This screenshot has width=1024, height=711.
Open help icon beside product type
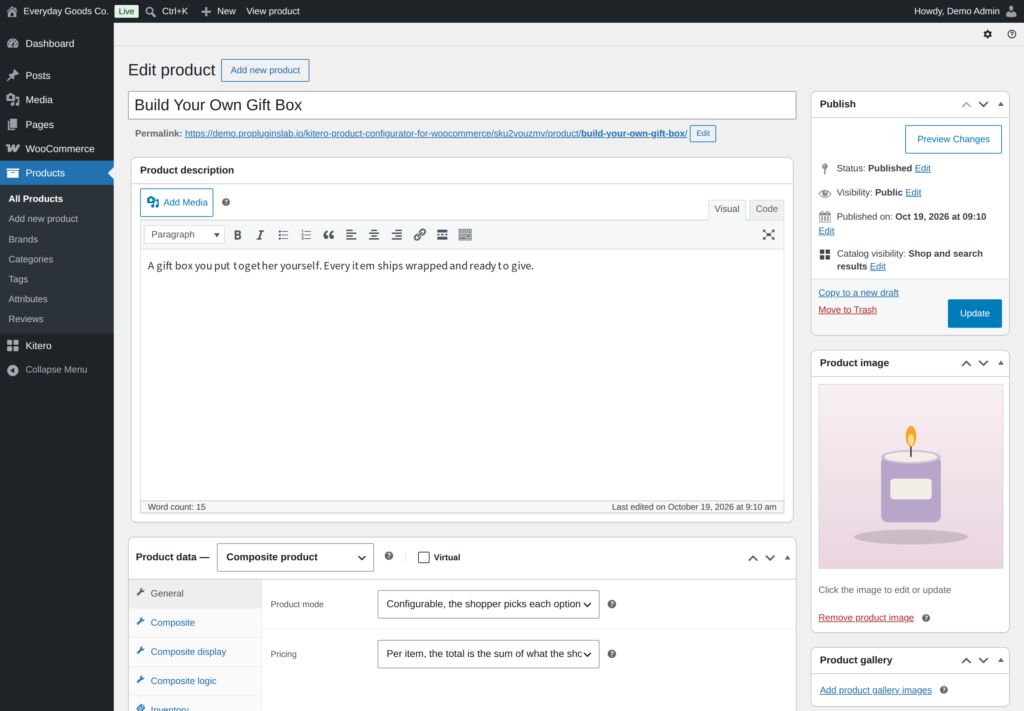coord(389,556)
